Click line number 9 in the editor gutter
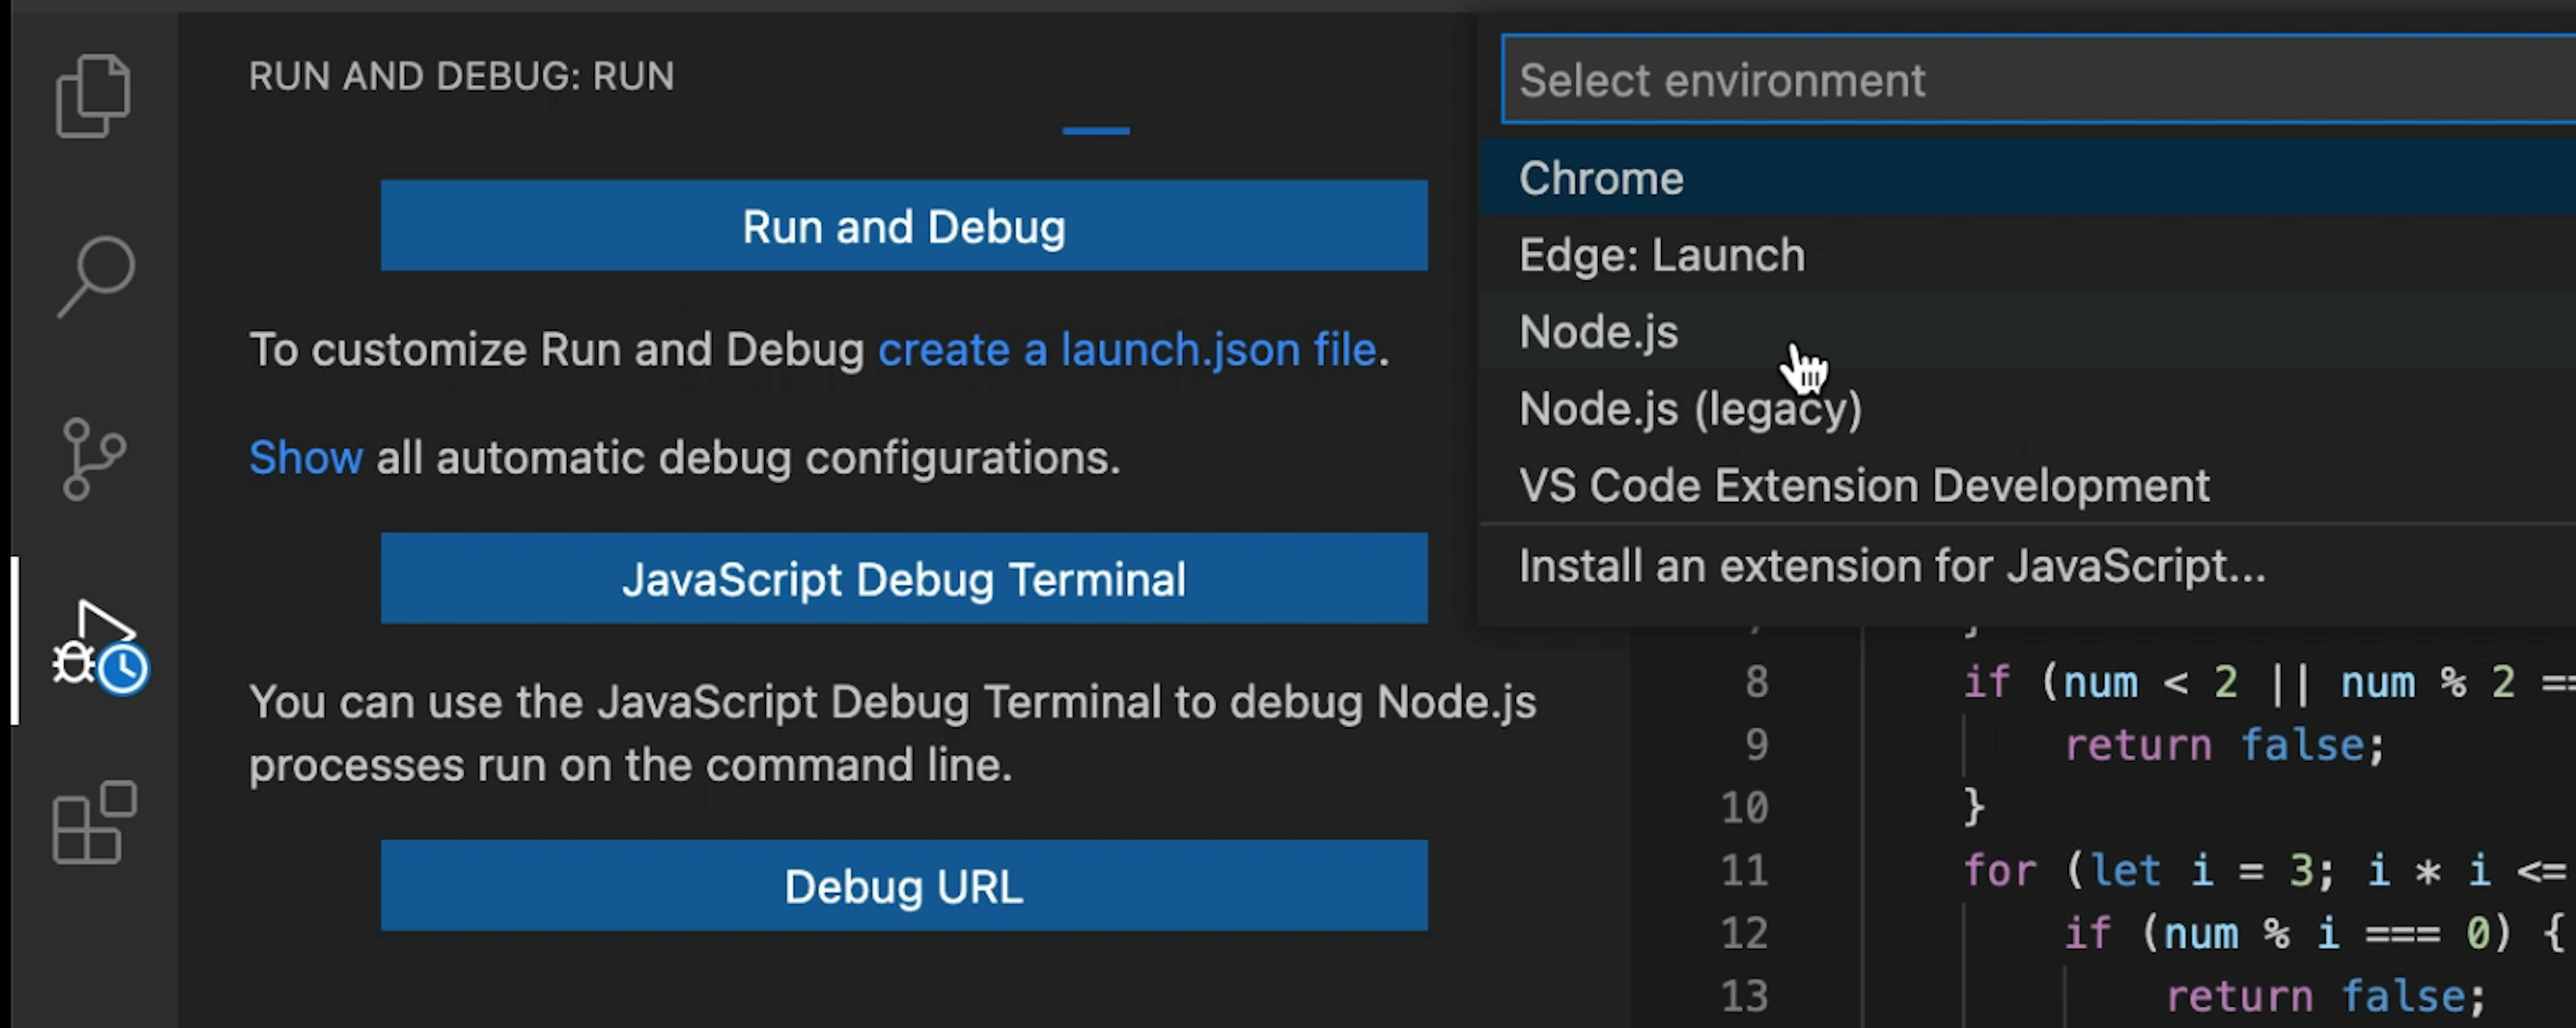Viewport: 2576px width, 1028px height. (1757, 745)
